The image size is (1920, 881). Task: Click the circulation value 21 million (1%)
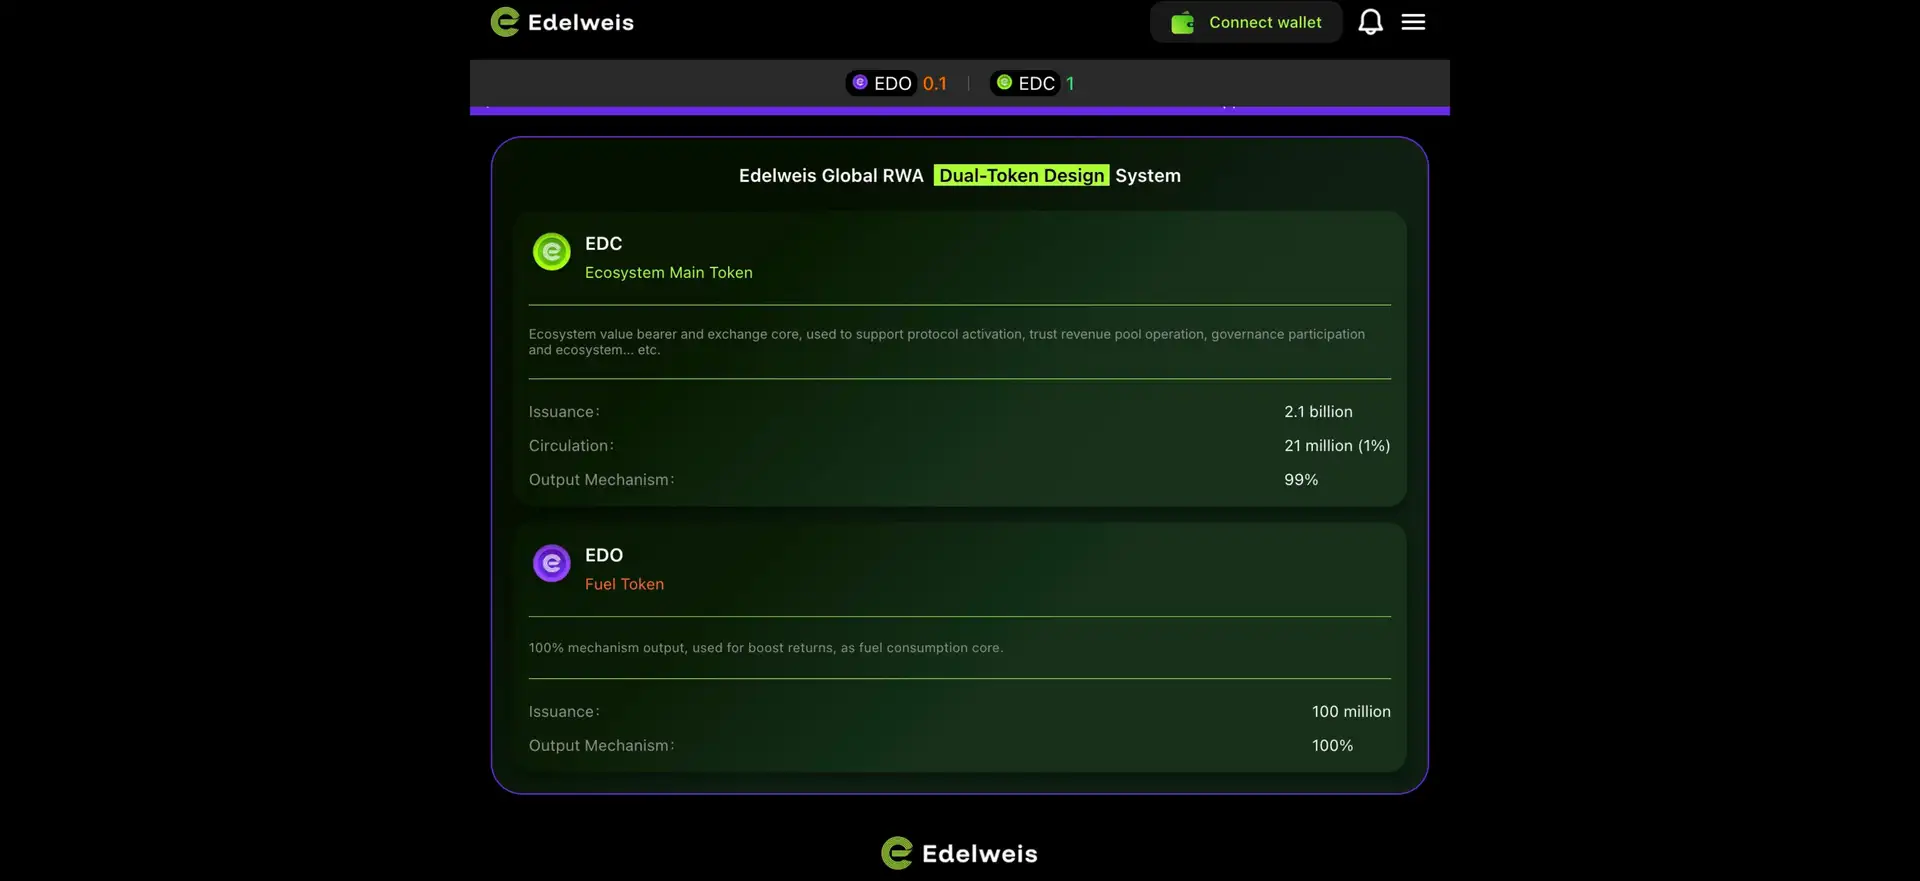click(1336, 446)
